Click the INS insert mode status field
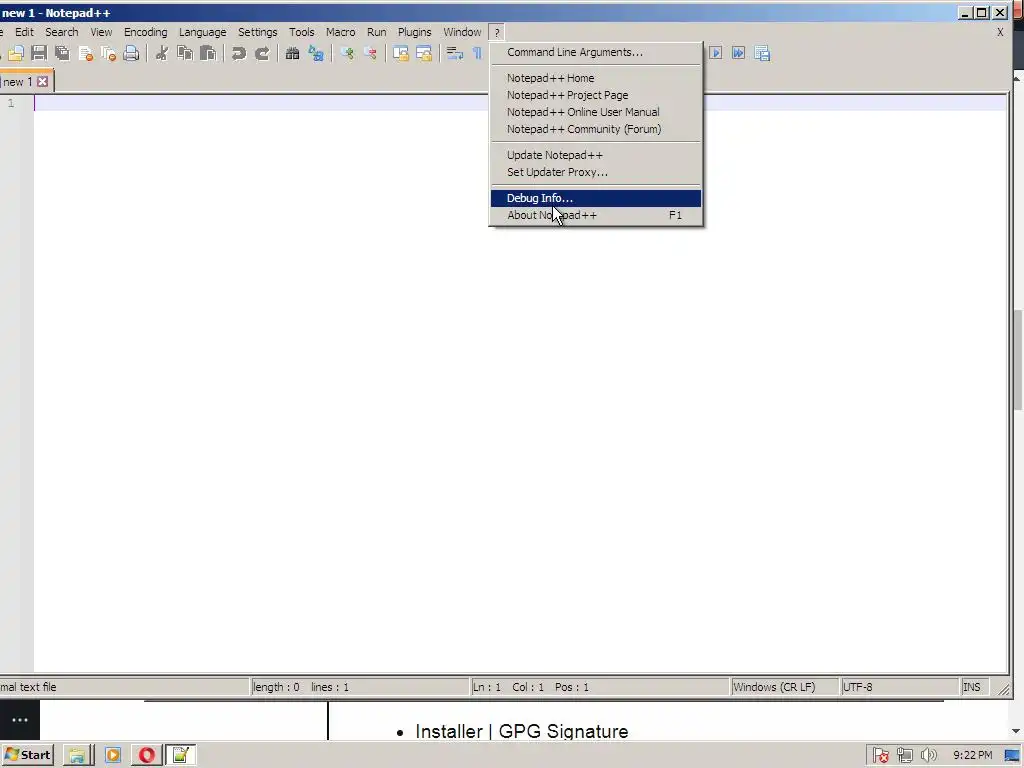1024x768 pixels. coord(976,687)
